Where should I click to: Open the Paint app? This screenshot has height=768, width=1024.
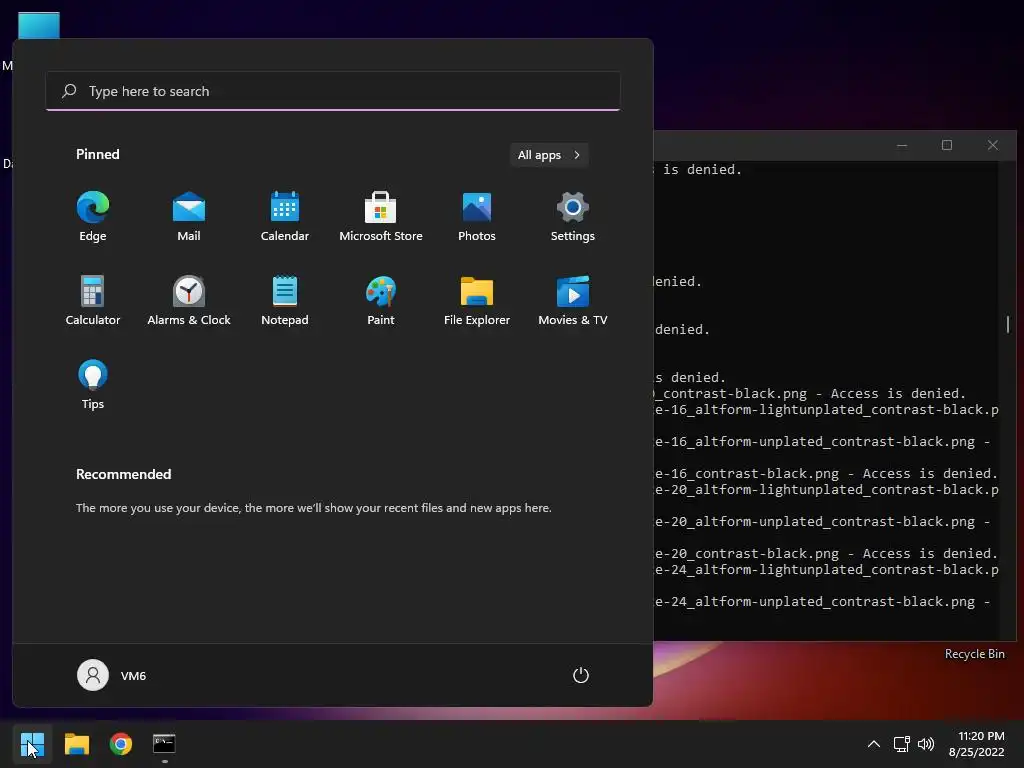pyautogui.click(x=381, y=300)
